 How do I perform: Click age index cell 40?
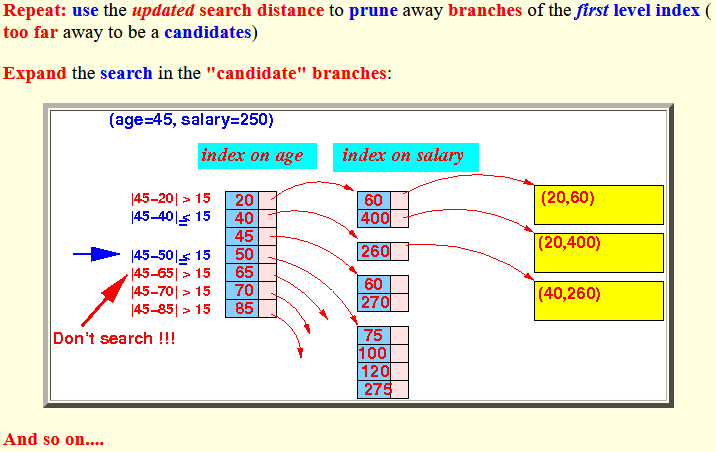click(242, 218)
